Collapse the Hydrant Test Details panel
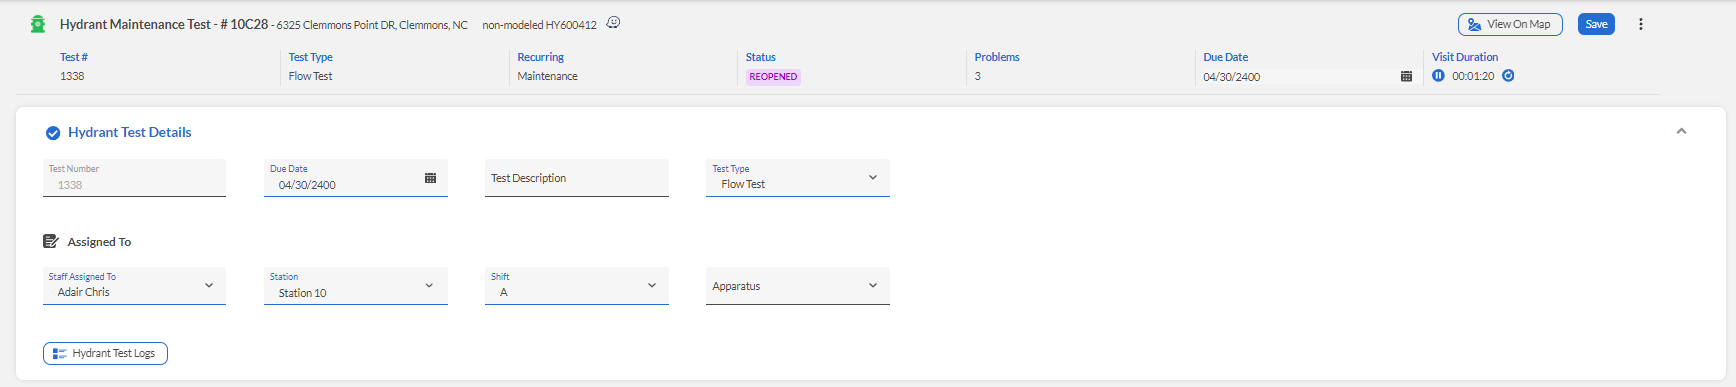1736x387 pixels. coord(1681,131)
